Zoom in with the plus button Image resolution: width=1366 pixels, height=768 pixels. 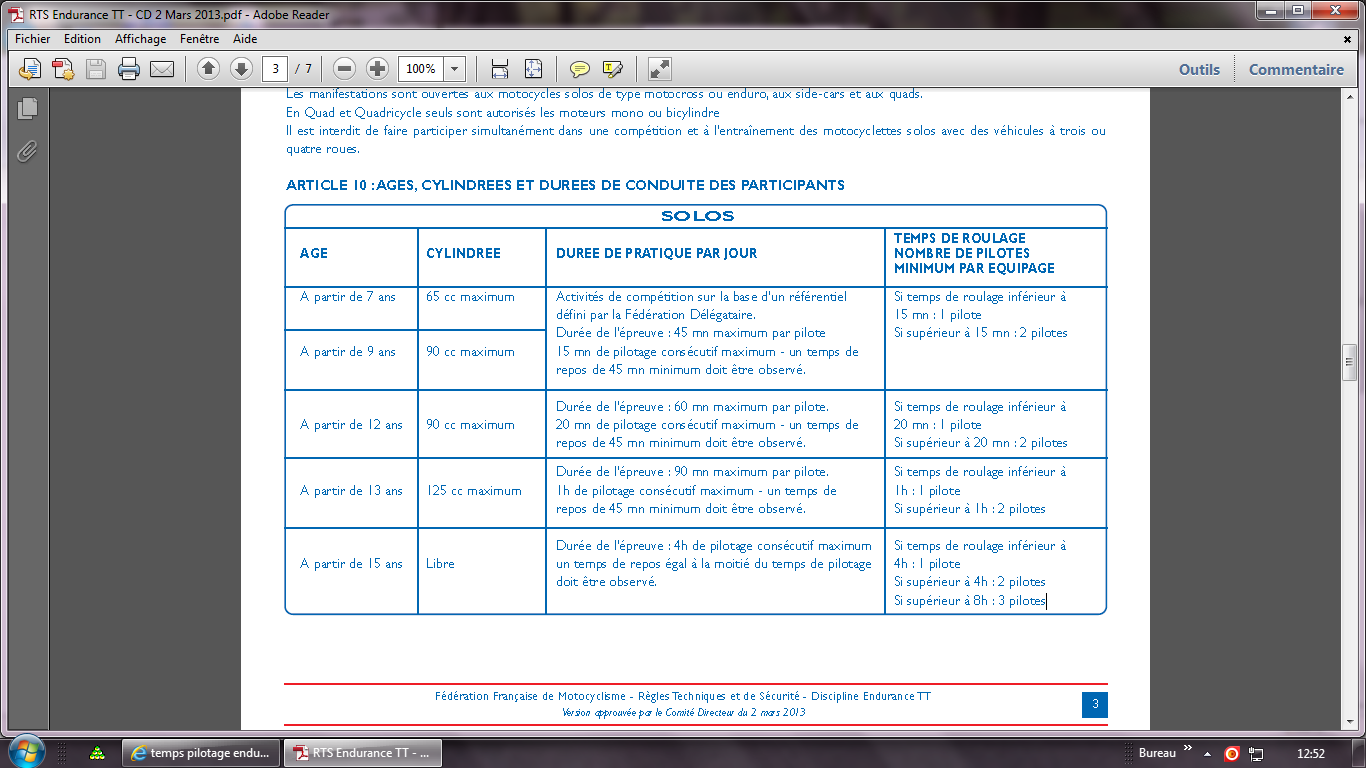377,69
